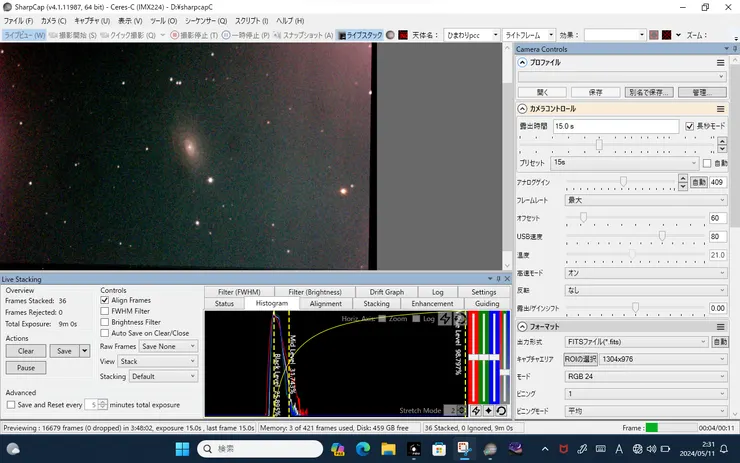The image size is (740, 463).
Task: Adjust the アナログゲイン slider
Action: tap(624, 182)
